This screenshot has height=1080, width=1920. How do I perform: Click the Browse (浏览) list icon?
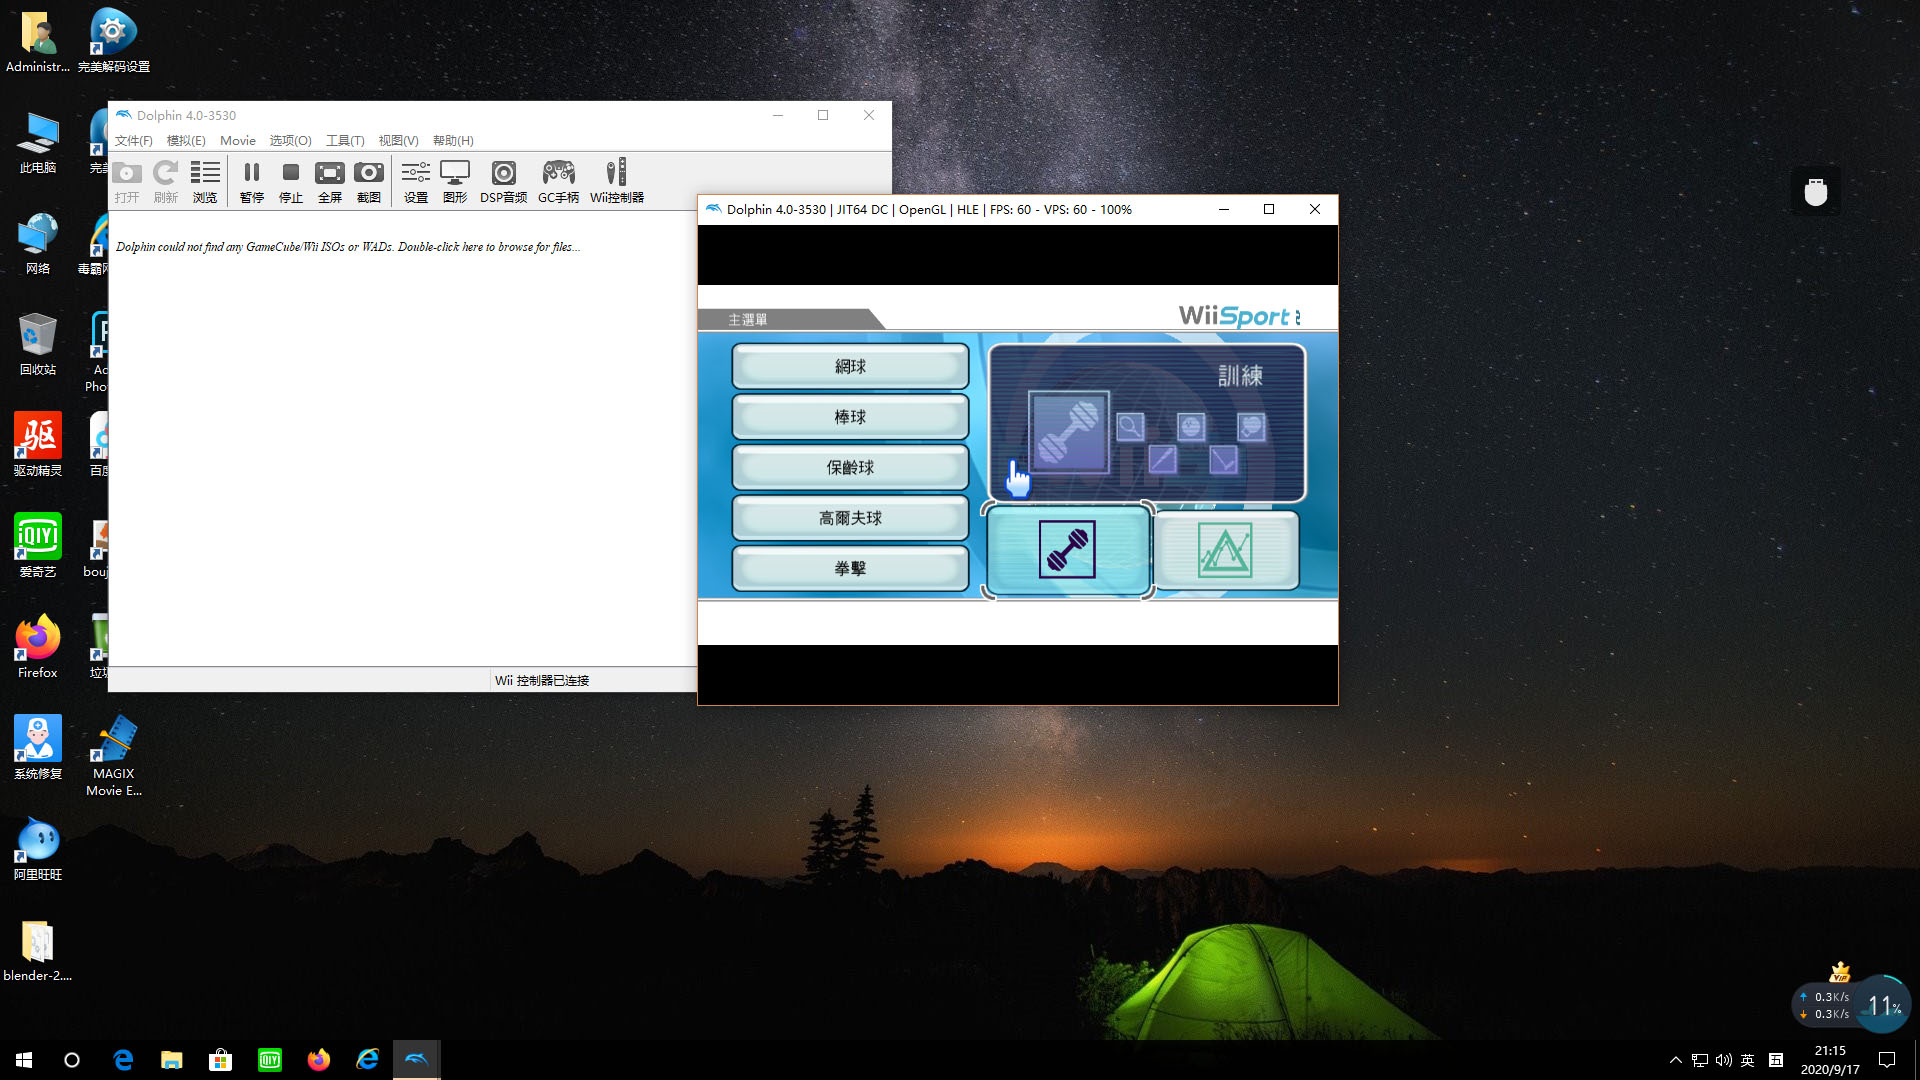pos(205,182)
